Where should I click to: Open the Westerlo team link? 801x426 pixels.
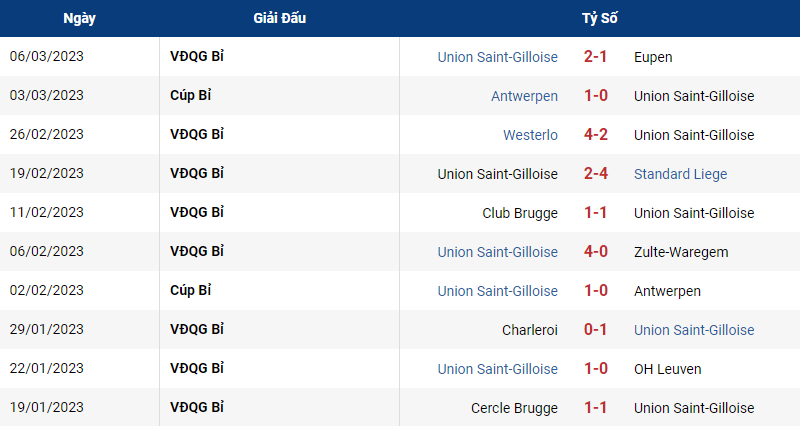click(530, 135)
